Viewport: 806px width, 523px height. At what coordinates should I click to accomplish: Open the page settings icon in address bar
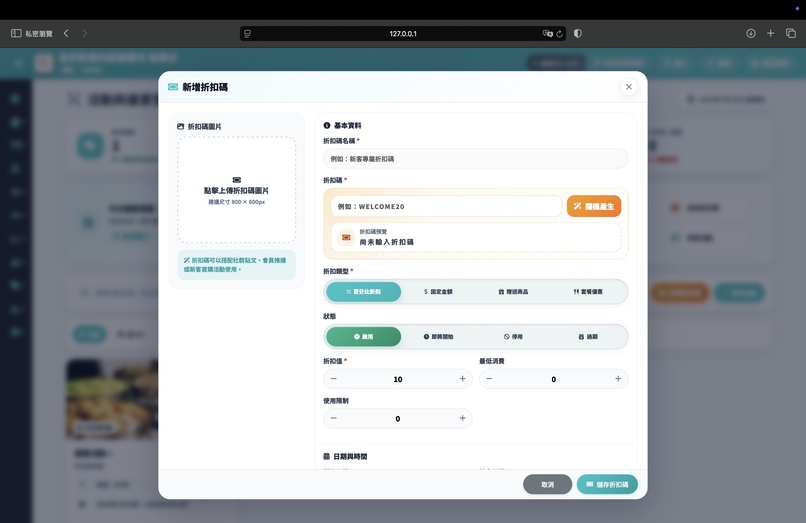pyautogui.click(x=247, y=33)
